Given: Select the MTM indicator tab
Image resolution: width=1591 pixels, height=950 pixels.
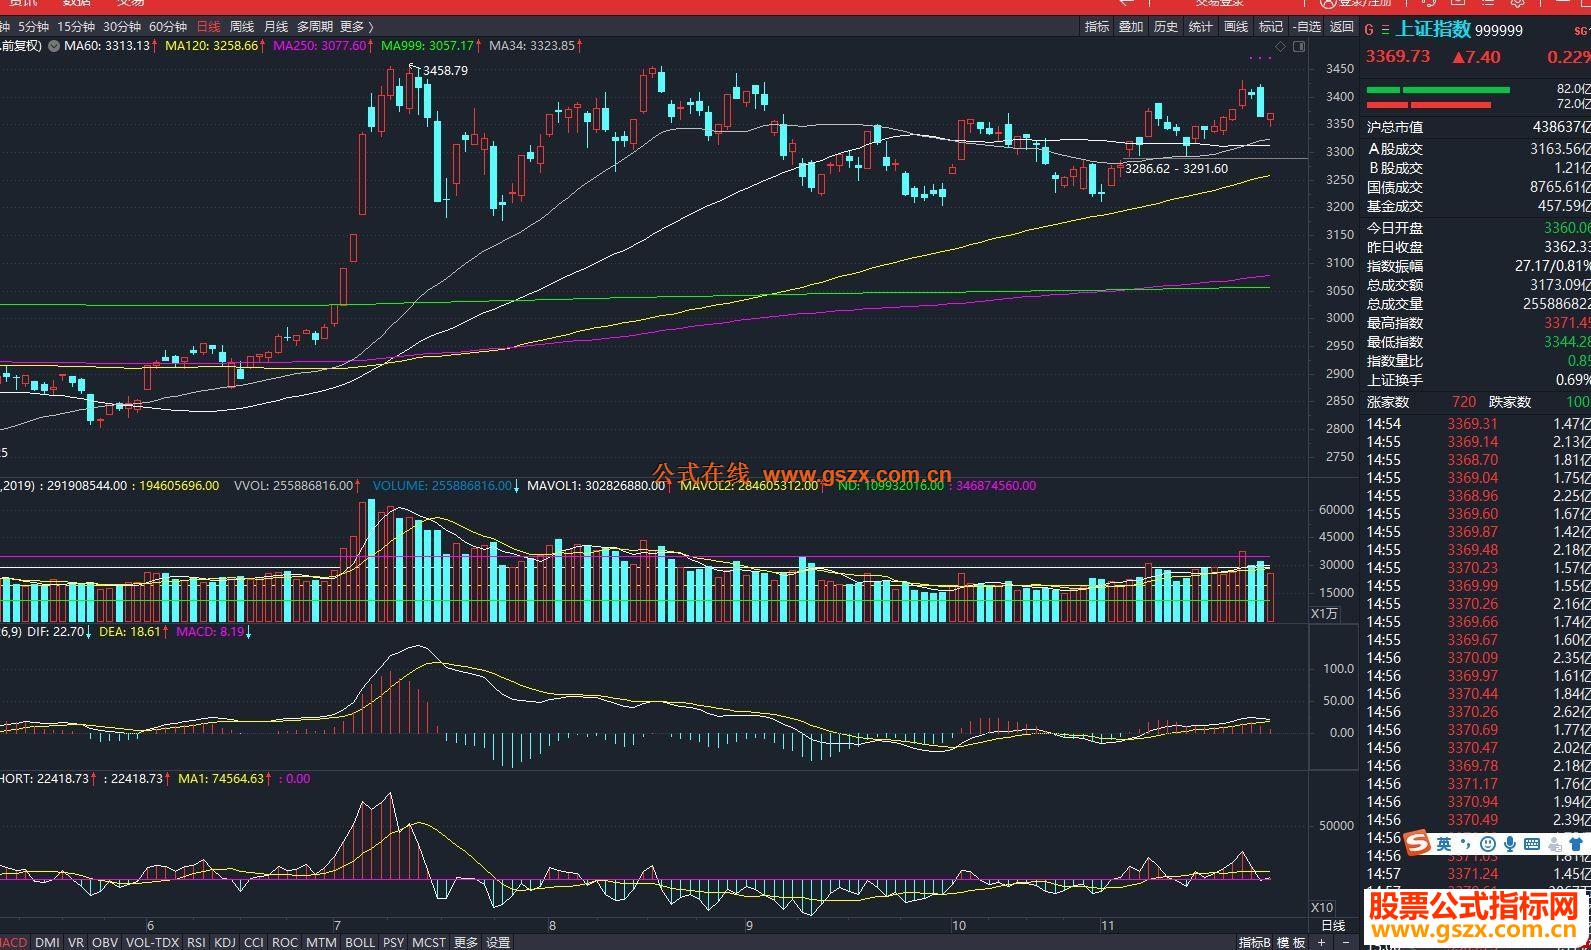Looking at the screenshot, I should (x=321, y=942).
